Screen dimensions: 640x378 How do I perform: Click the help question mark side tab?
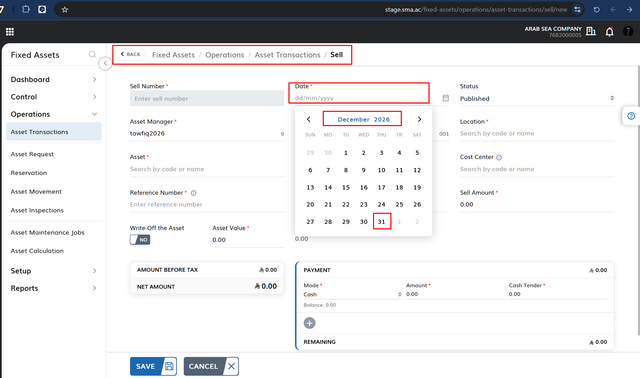pos(631,116)
